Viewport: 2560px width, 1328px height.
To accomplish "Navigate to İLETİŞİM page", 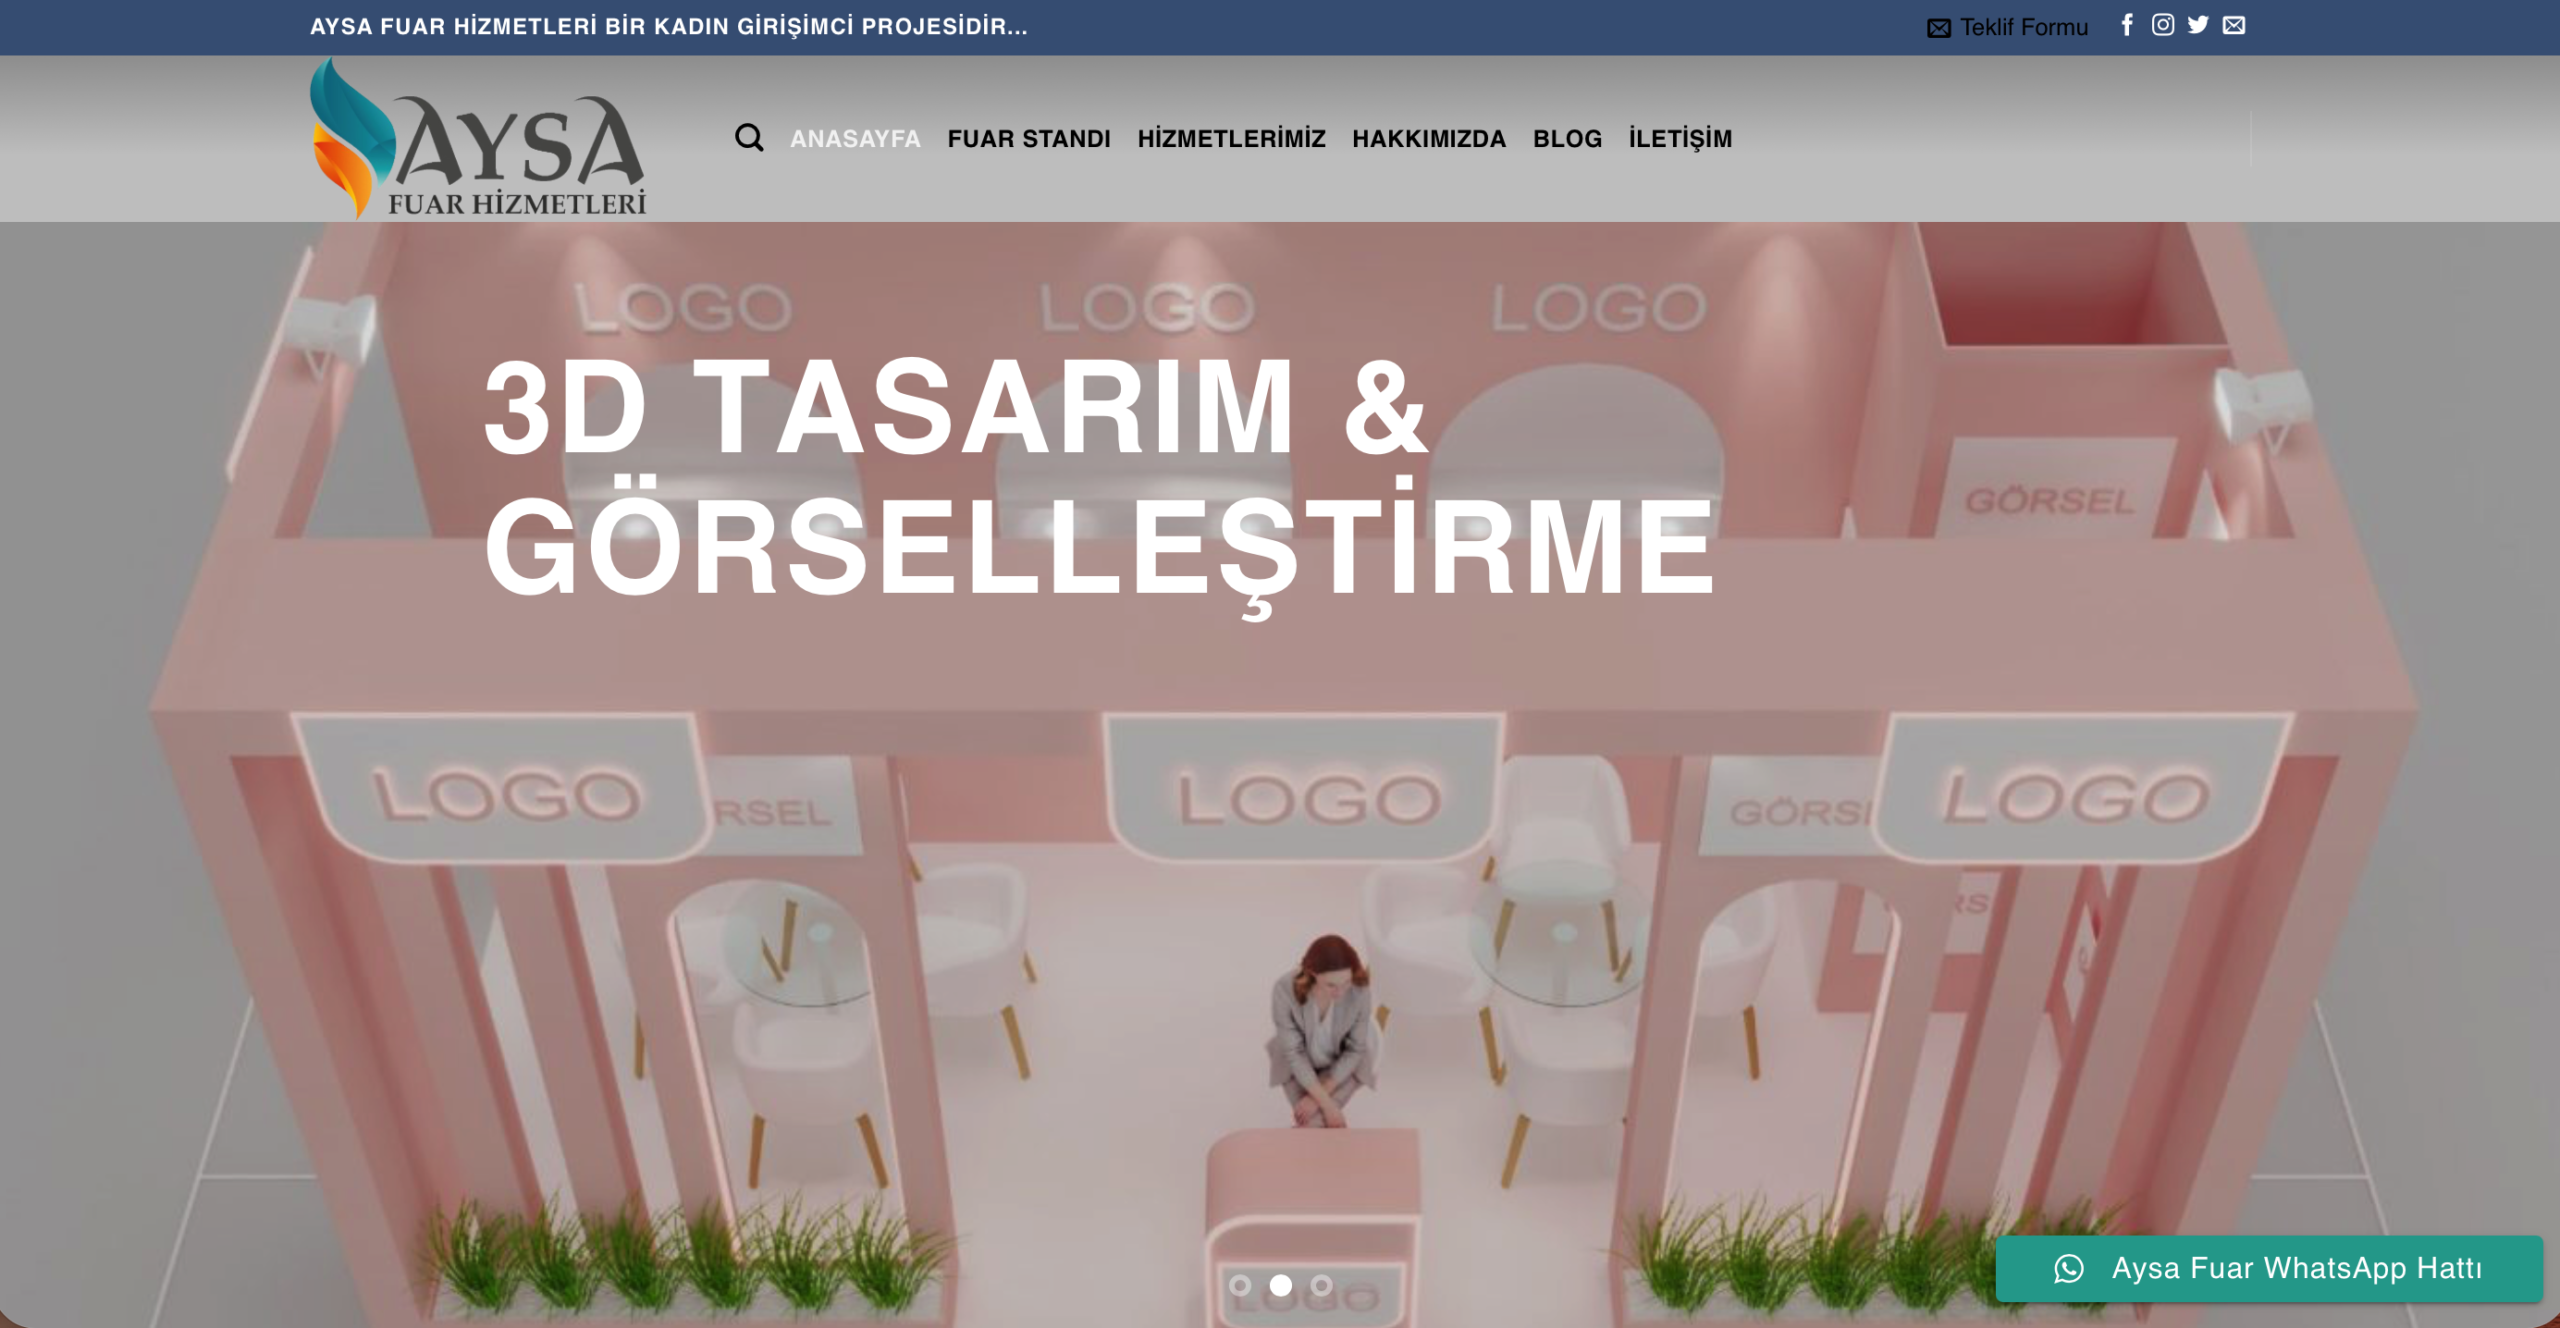I will [x=1680, y=139].
